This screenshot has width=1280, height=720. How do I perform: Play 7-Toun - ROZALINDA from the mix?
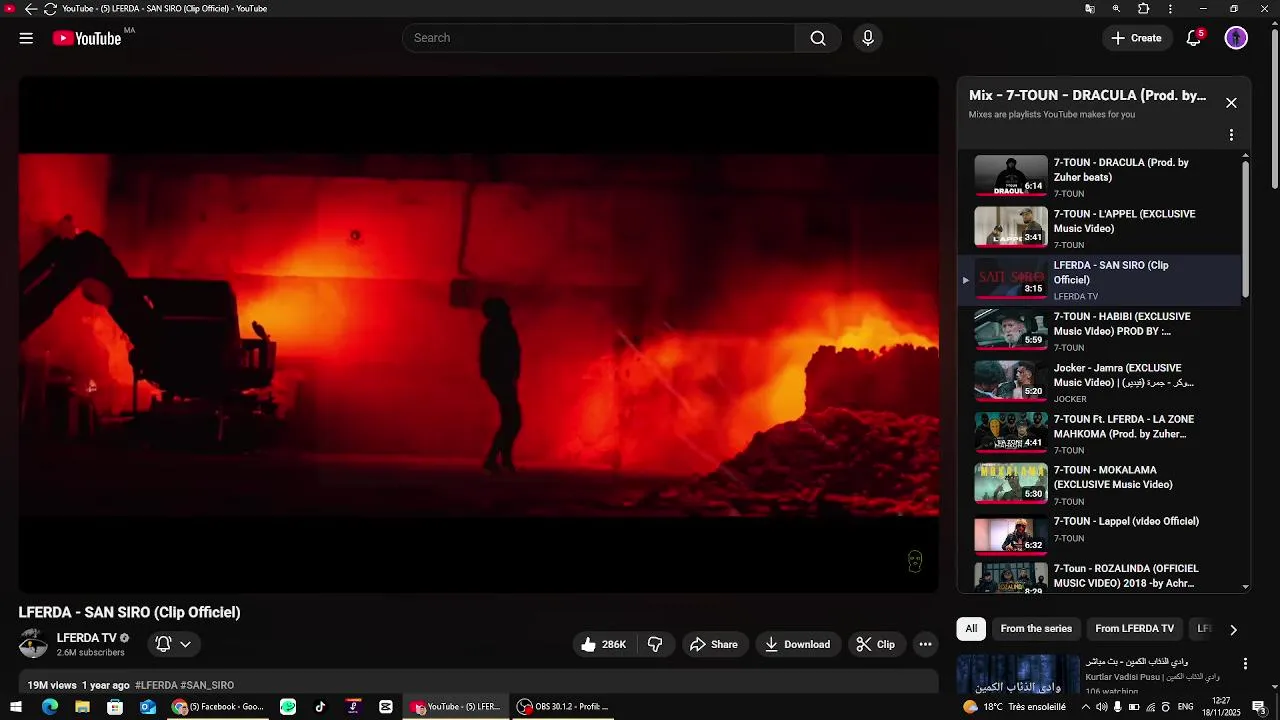(x=1098, y=577)
